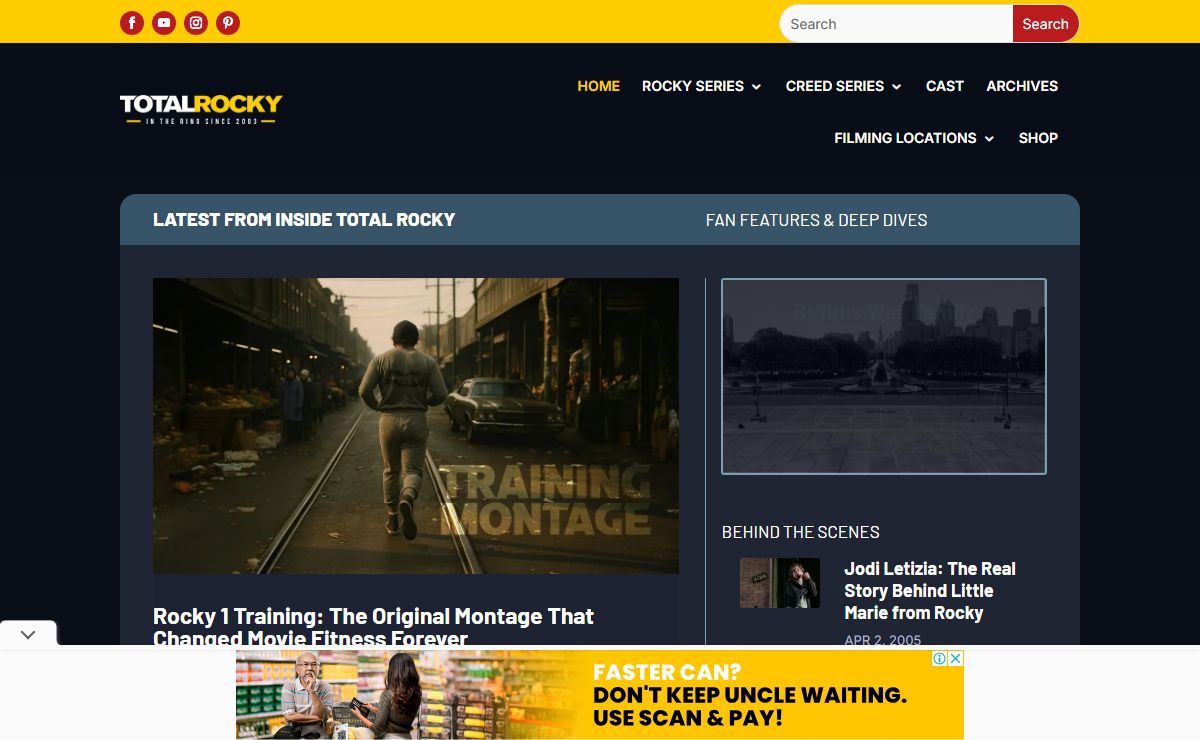The width and height of the screenshot is (1200, 740).
Task: Open the ARCHIVES menu item
Action: click(1022, 86)
